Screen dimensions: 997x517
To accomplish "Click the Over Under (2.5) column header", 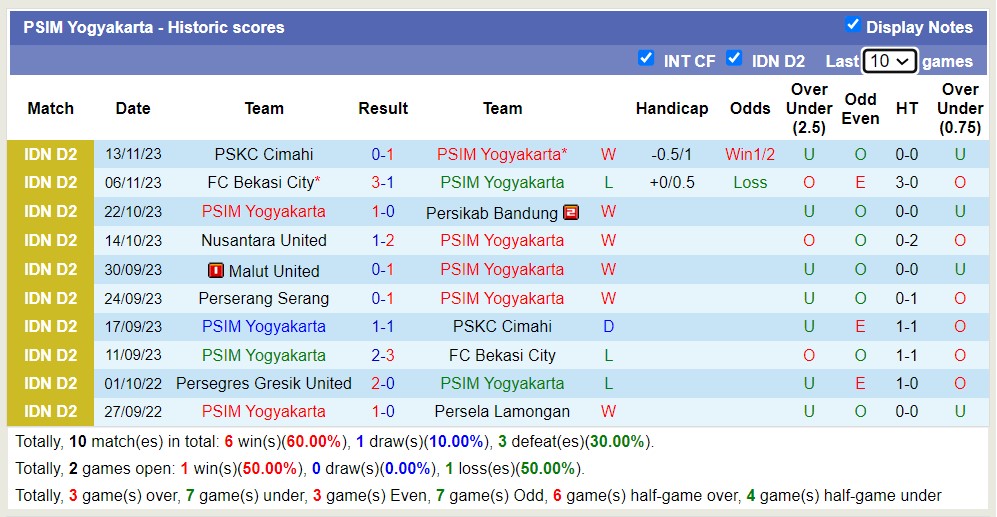I will coord(809,109).
